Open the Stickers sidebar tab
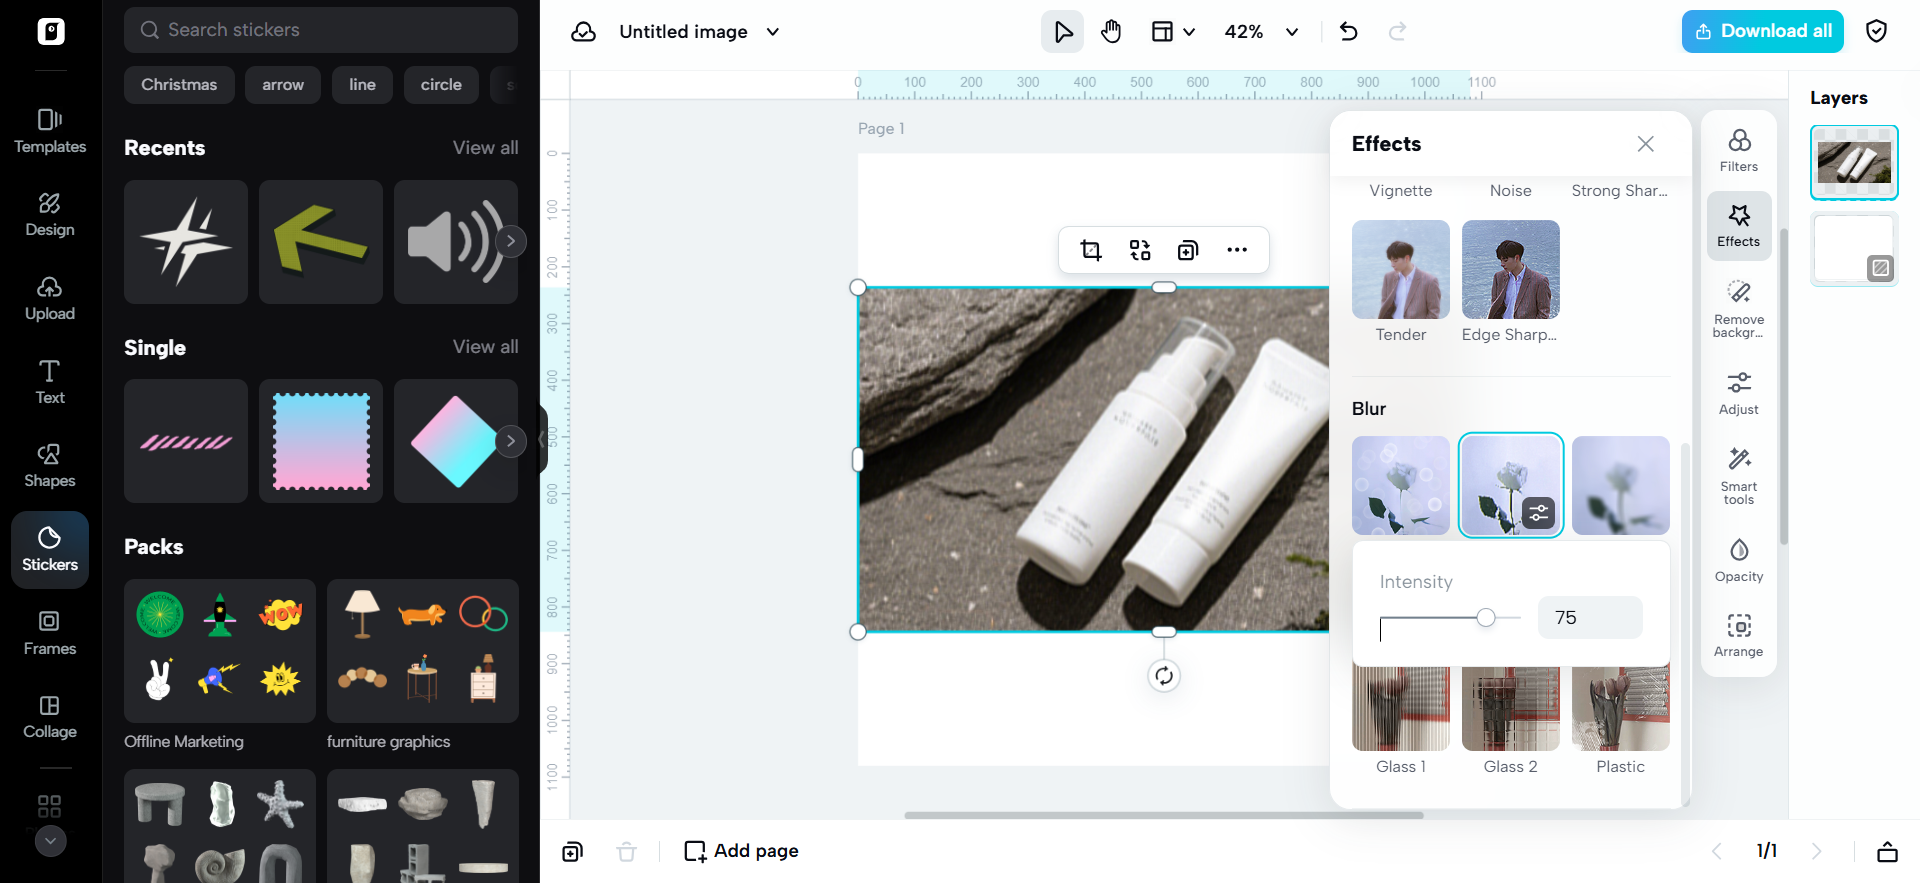 pos(50,550)
